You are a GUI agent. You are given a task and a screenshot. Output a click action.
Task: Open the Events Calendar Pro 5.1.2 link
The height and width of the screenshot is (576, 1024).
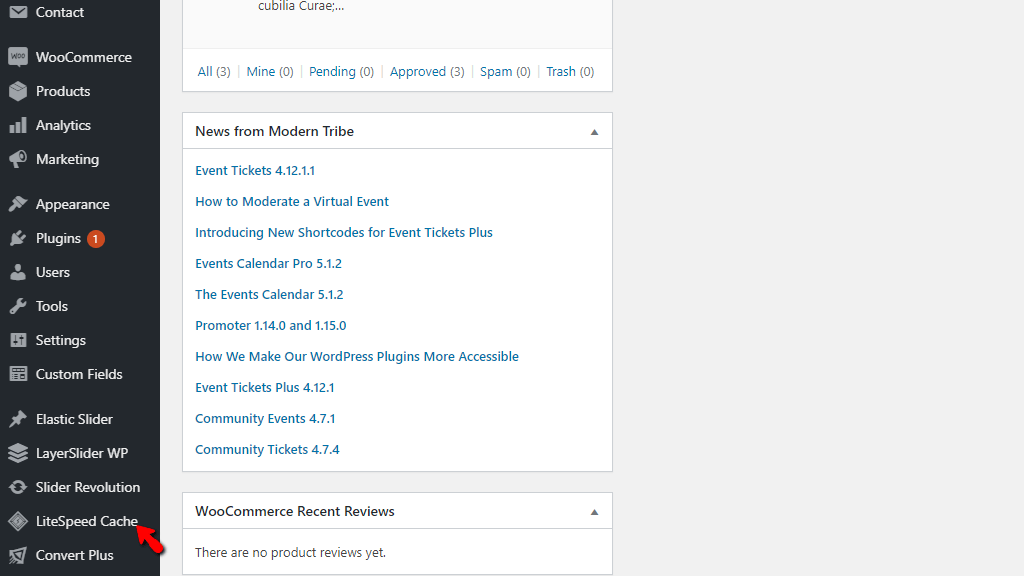tap(268, 263)
